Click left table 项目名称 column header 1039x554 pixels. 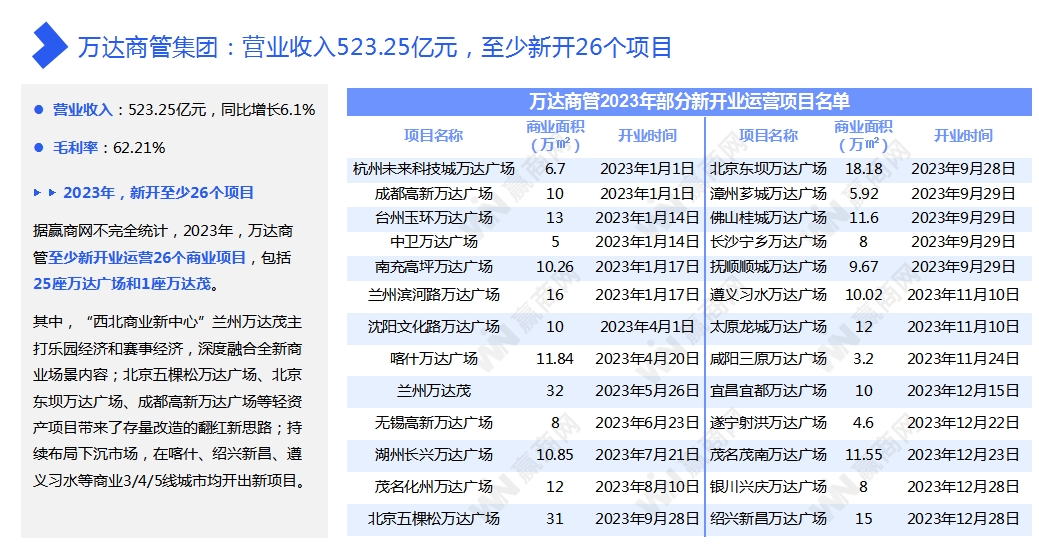pyautogui.click(x=434, y=136)
